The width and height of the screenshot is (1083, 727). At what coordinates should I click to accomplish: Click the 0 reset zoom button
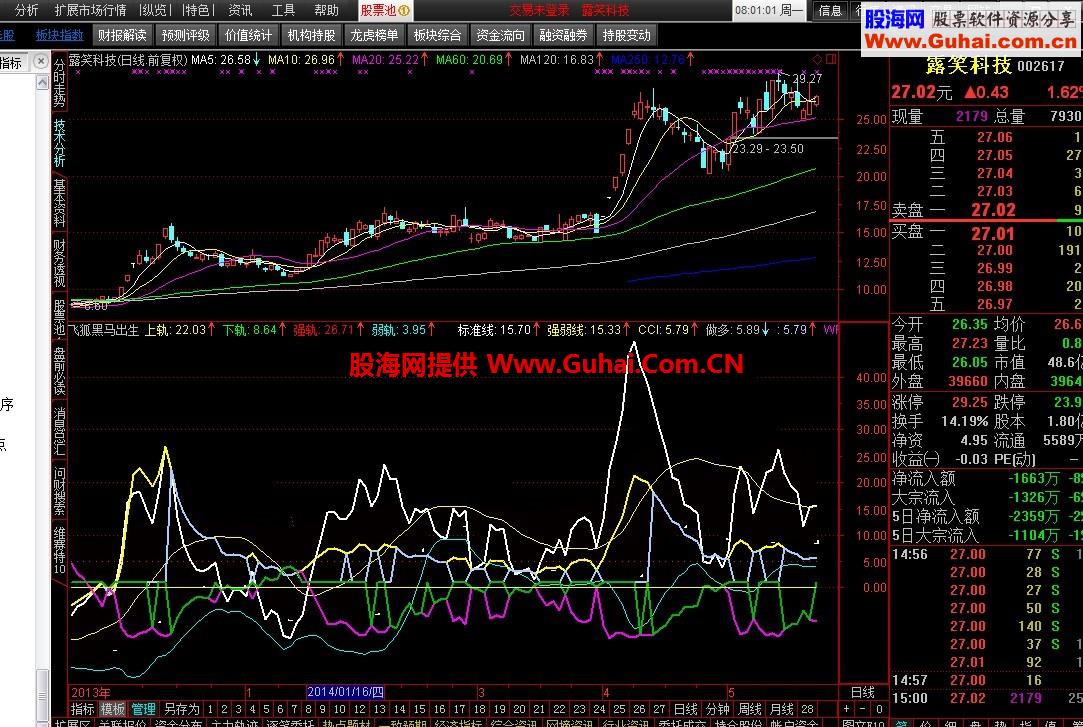pos(879,709)
